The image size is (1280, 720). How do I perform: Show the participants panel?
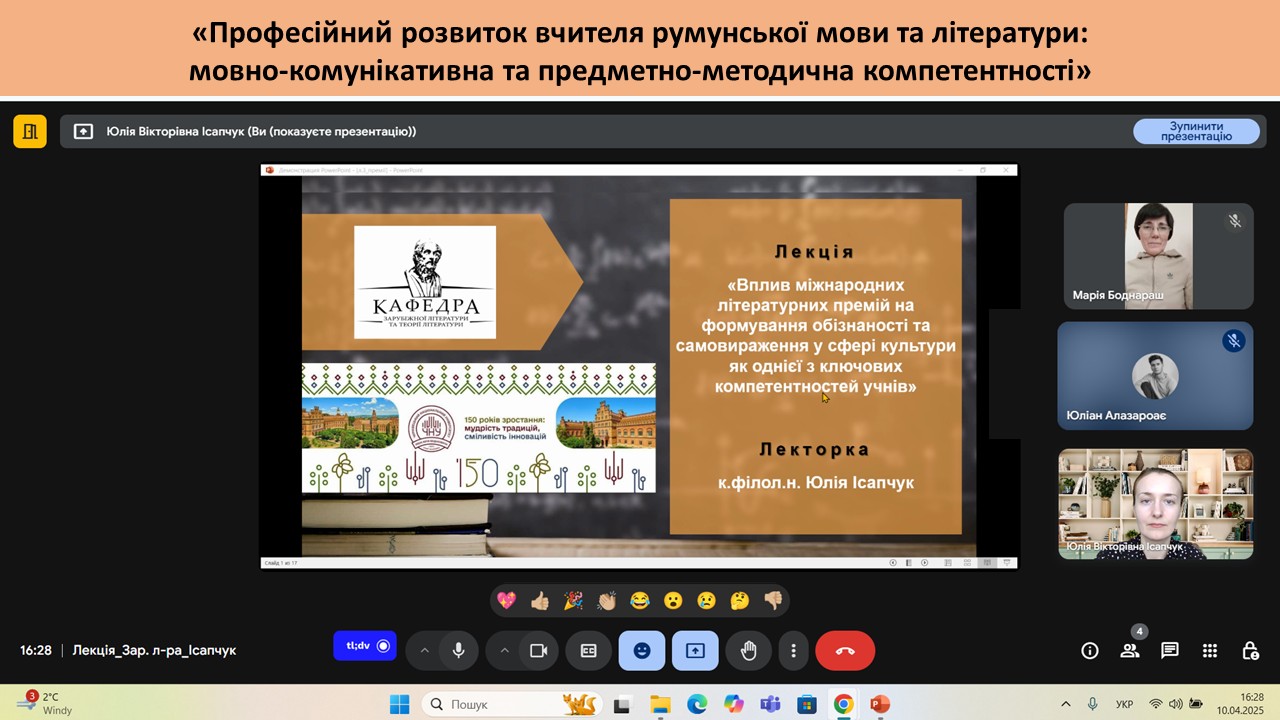point(1130,651)
